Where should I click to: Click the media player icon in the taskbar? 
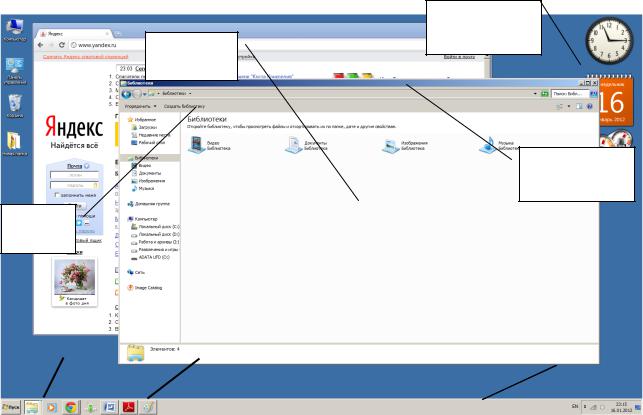(x=52, y=407)
